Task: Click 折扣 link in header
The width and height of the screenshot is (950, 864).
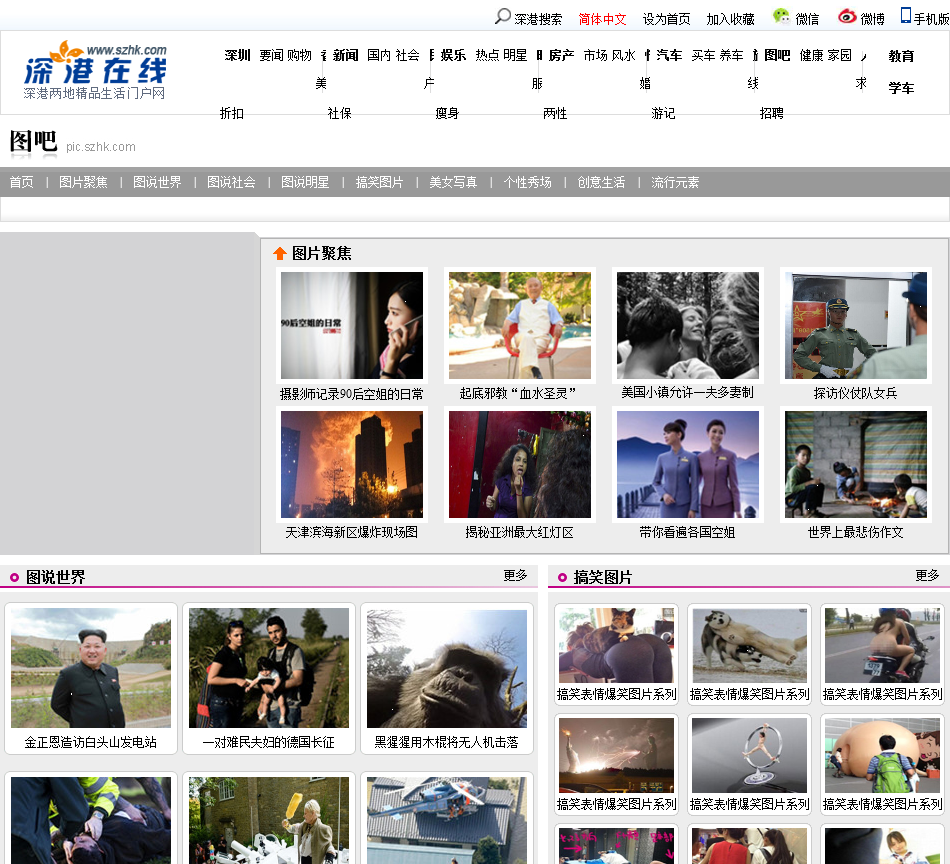Action: [x=231, y=113]
